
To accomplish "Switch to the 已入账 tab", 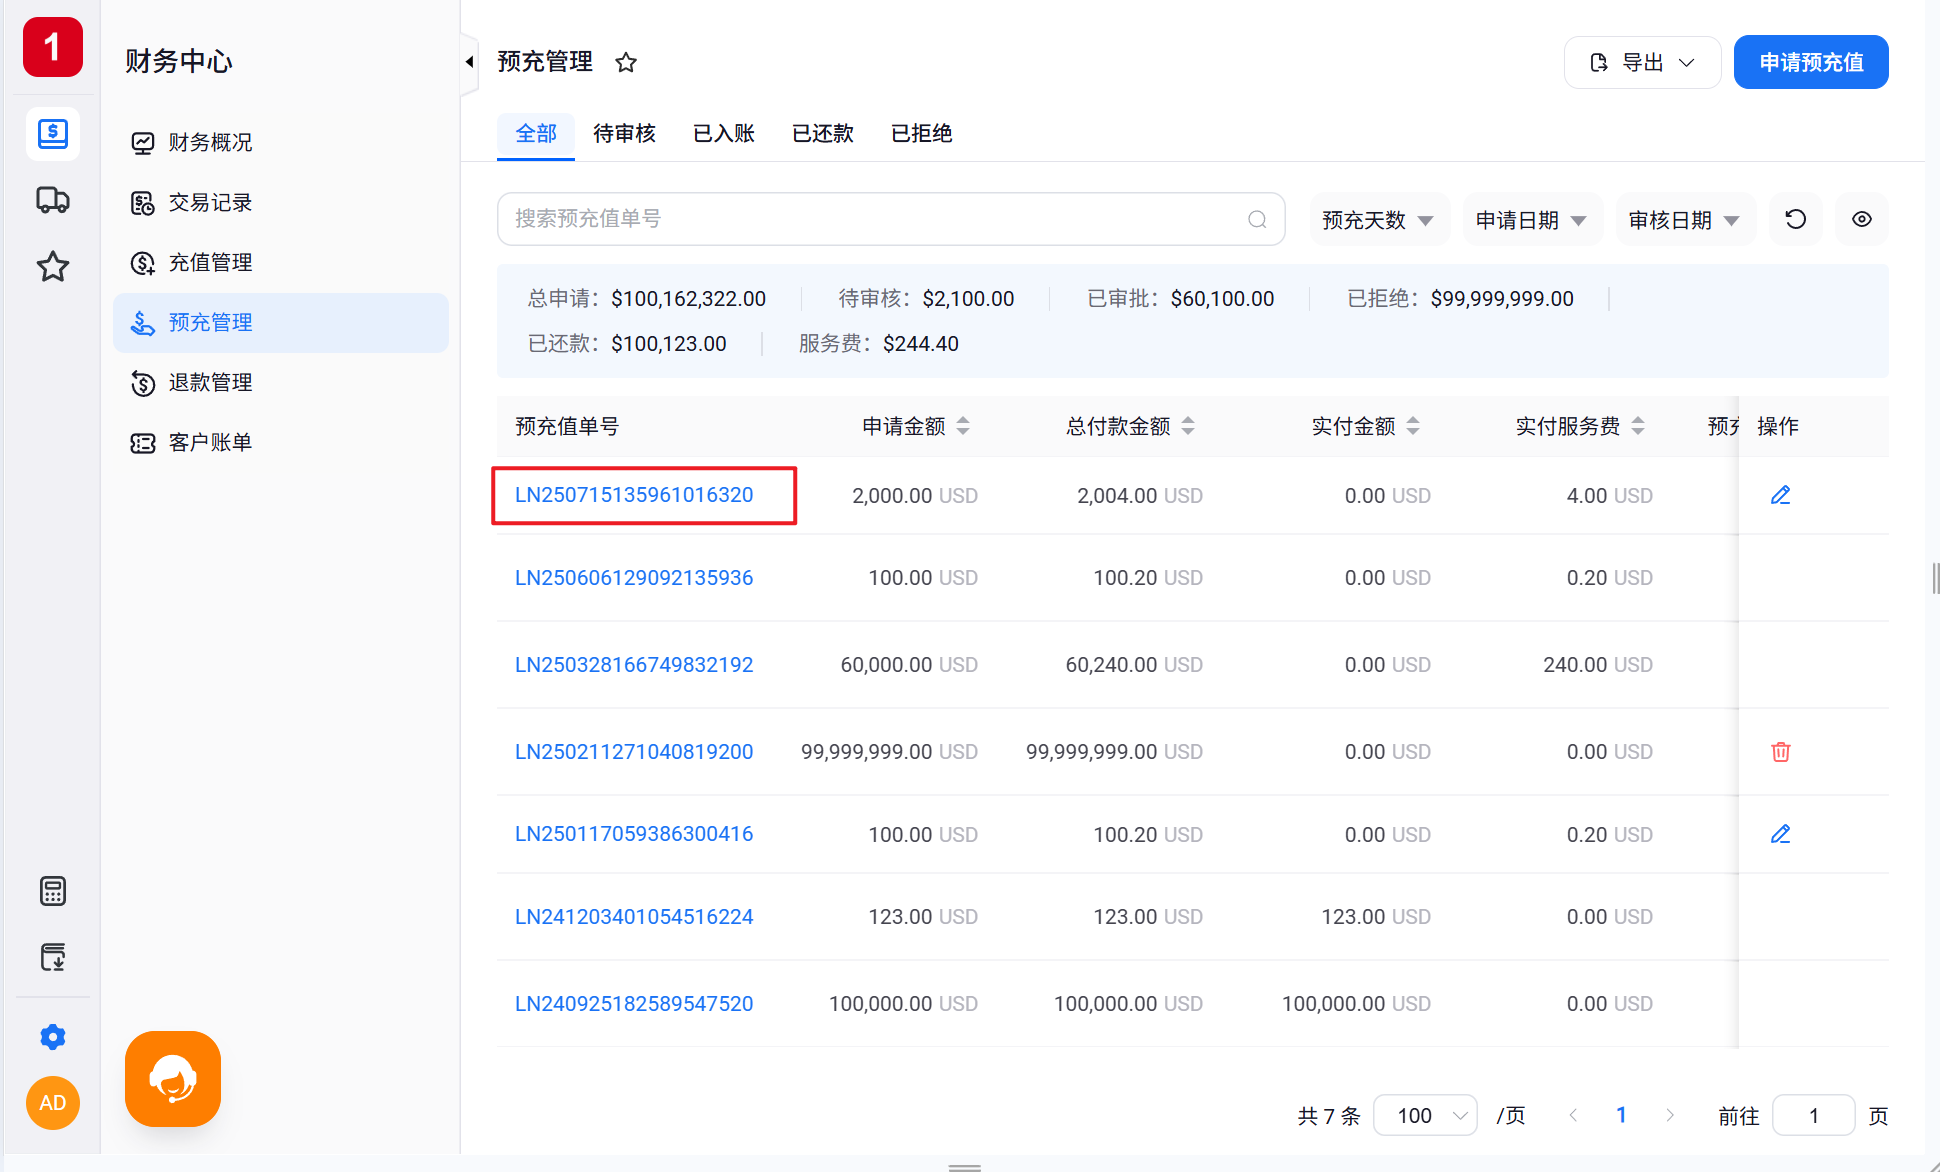I will point(724,134).
